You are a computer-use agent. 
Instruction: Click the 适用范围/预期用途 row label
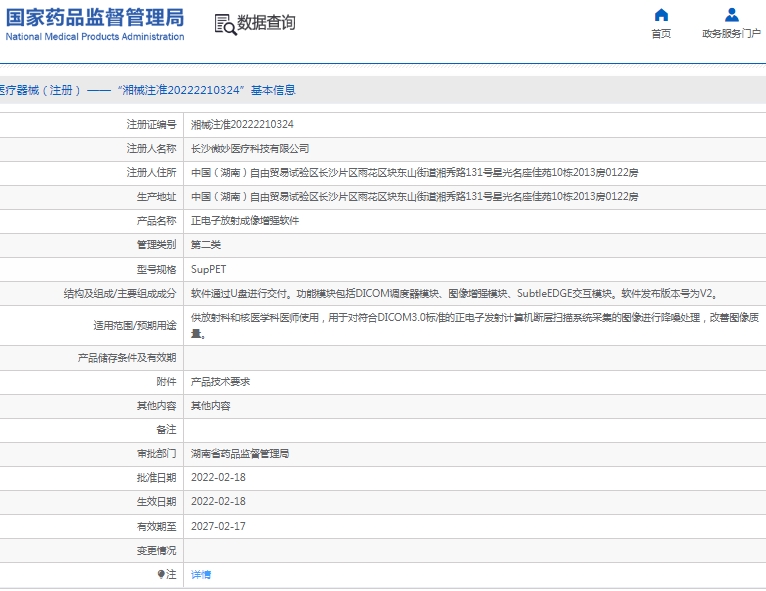(x=135, y=325)
